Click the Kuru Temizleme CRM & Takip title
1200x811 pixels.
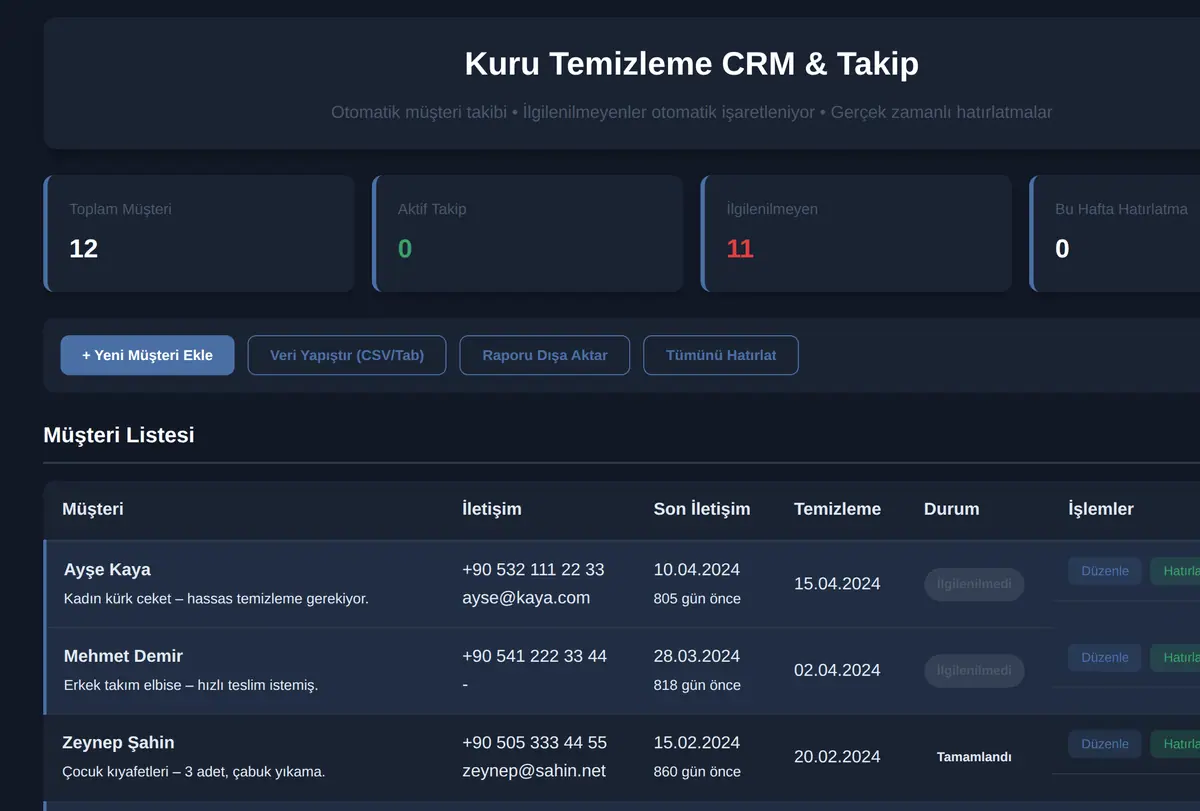(692, 64)
